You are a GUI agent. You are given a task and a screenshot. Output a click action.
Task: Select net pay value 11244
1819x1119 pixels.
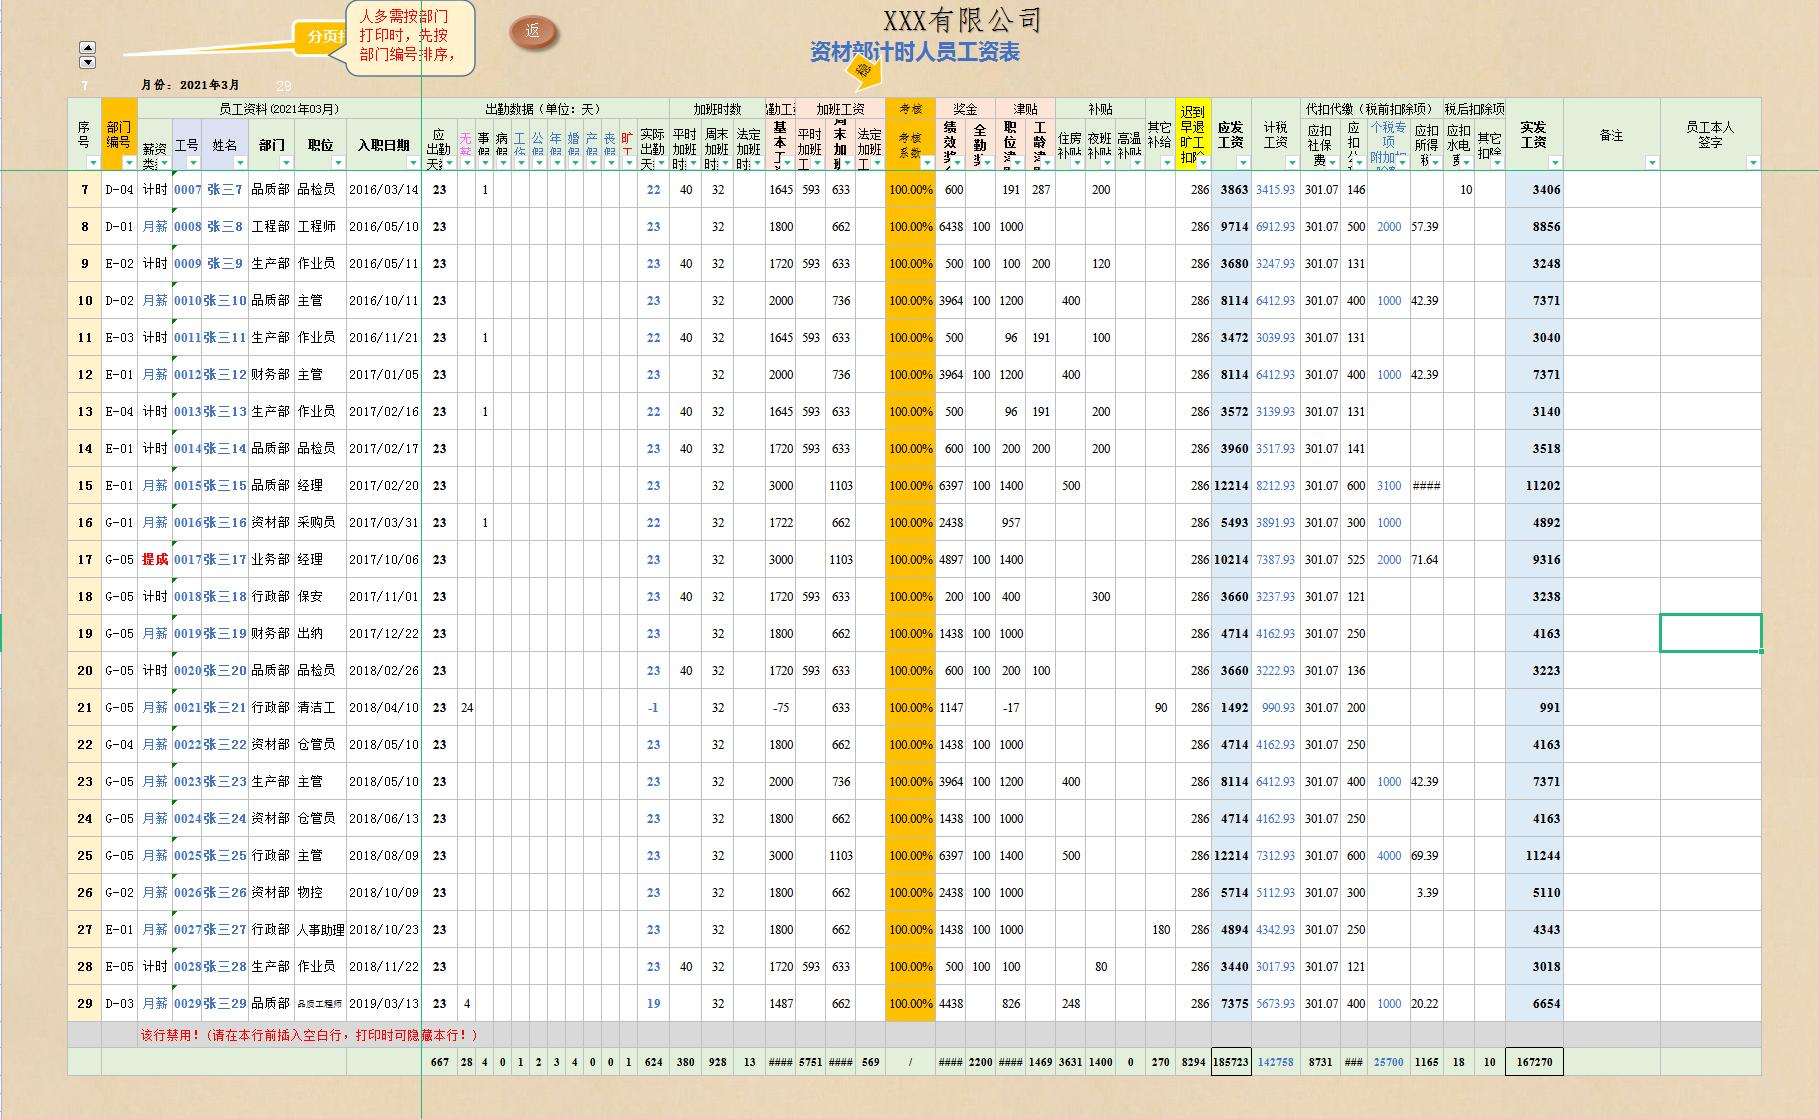point(1534,856)
